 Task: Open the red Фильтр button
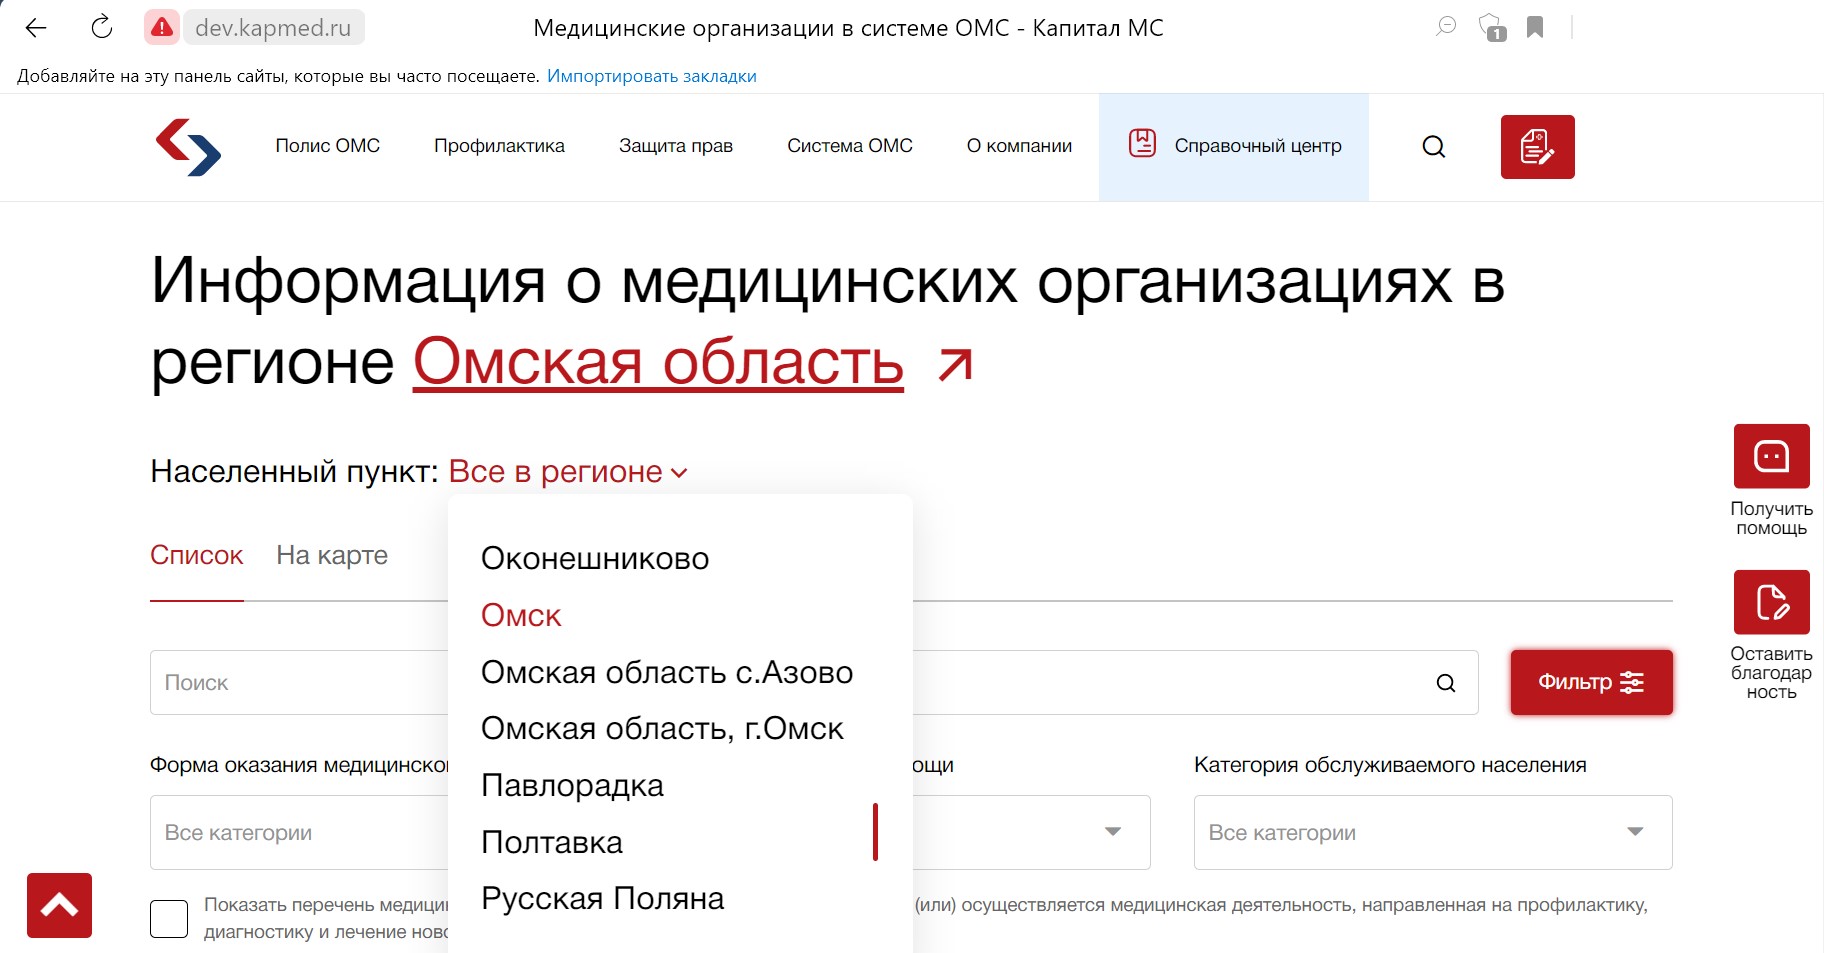(1591, 682)
